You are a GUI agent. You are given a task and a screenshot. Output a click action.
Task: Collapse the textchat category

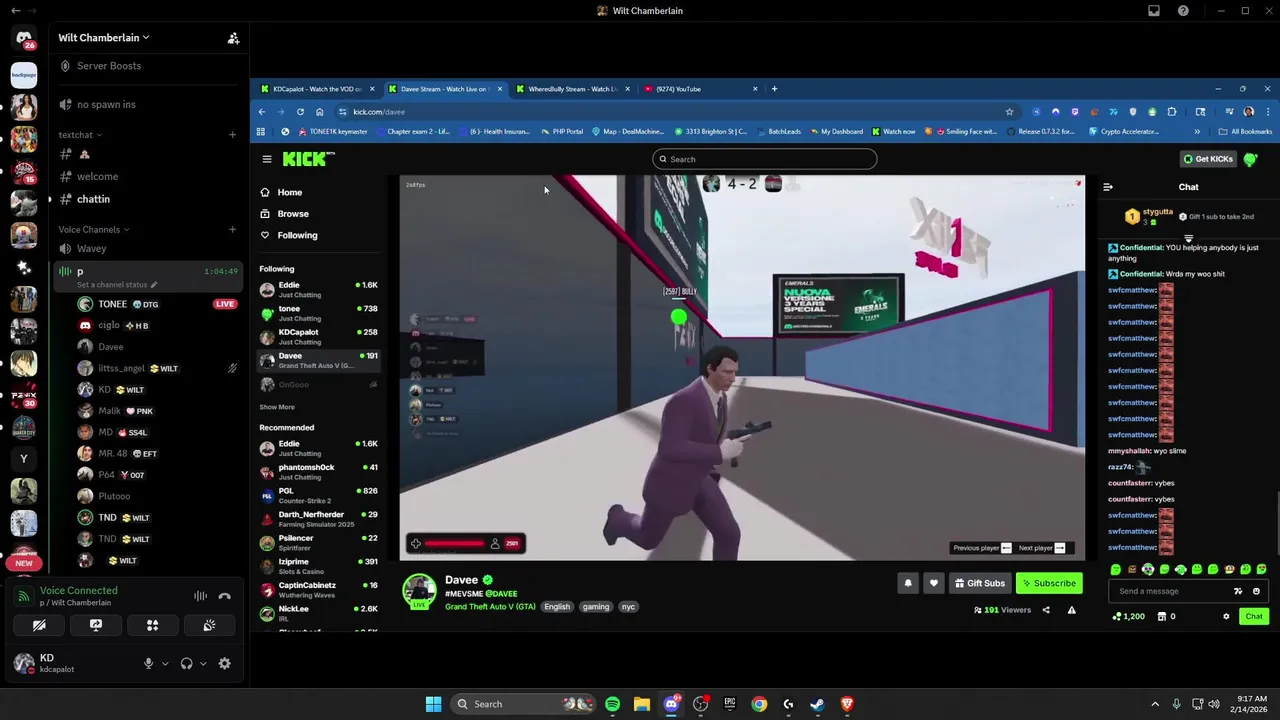(80, 135)
